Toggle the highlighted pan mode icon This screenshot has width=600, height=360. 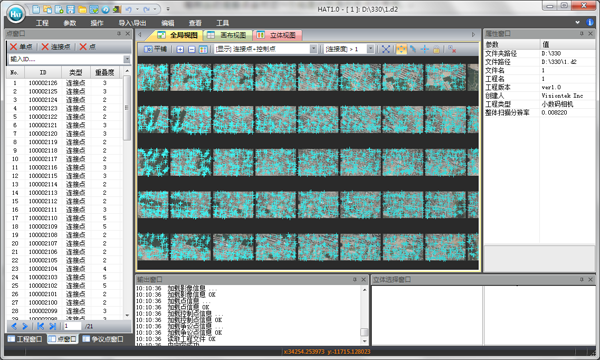click(401, 49)
